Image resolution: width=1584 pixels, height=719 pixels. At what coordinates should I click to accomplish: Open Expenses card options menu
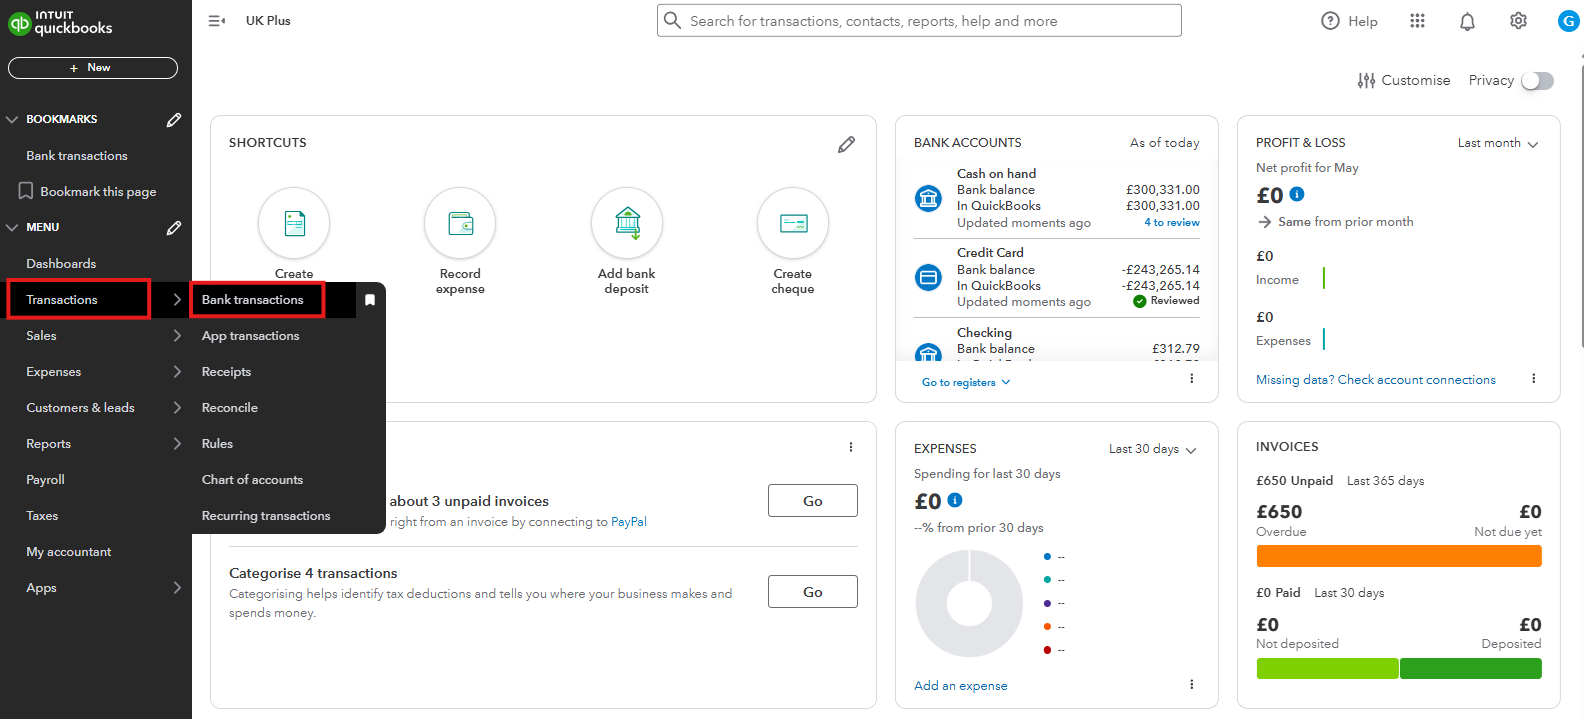point(1191,685)
